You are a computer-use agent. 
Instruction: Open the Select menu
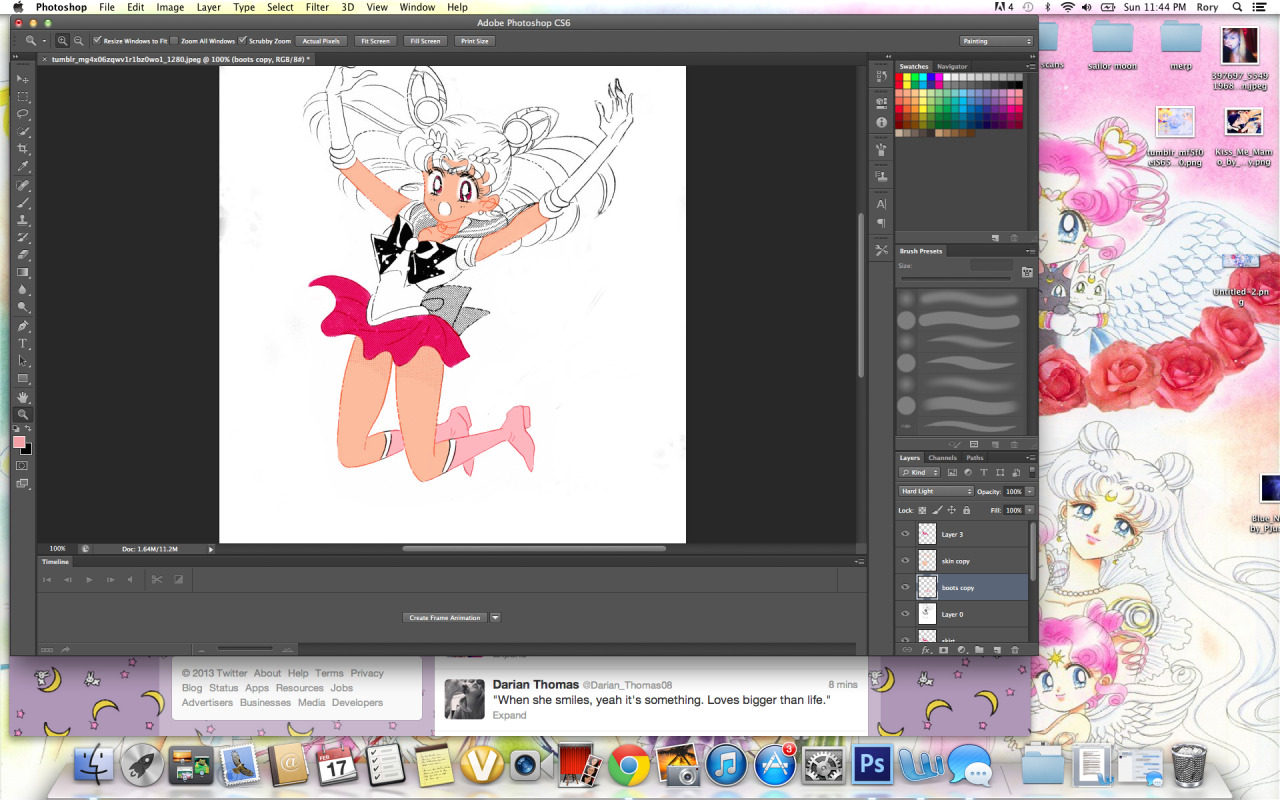(x=280, y=7)
